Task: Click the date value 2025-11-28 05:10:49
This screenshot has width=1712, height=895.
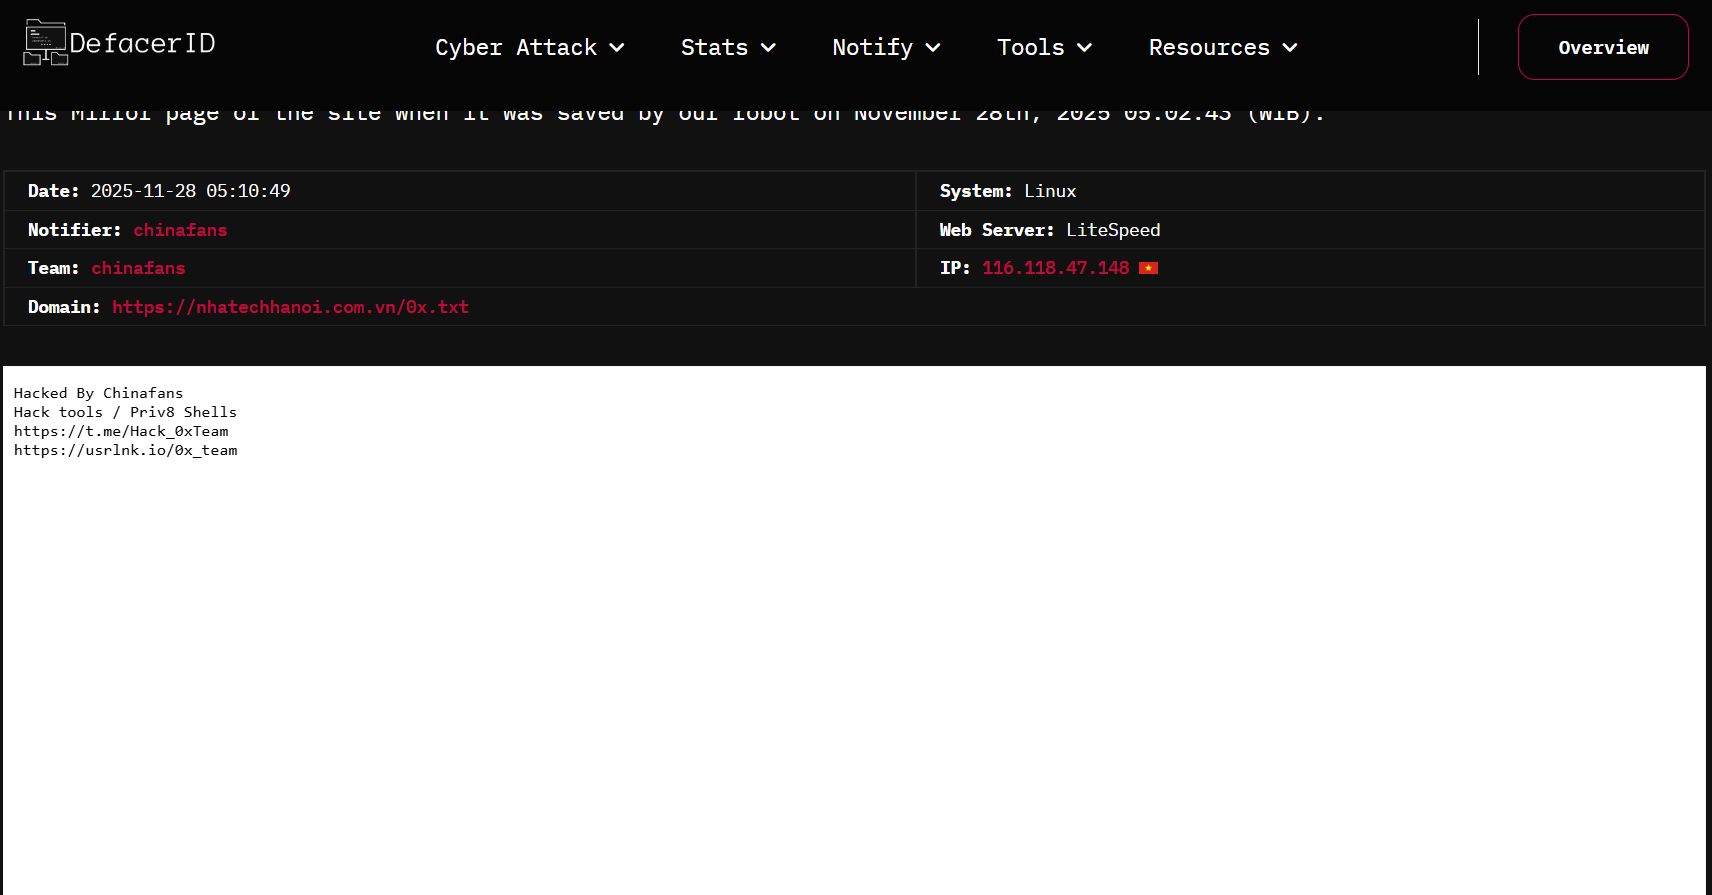Action: (x=190, y=191)
